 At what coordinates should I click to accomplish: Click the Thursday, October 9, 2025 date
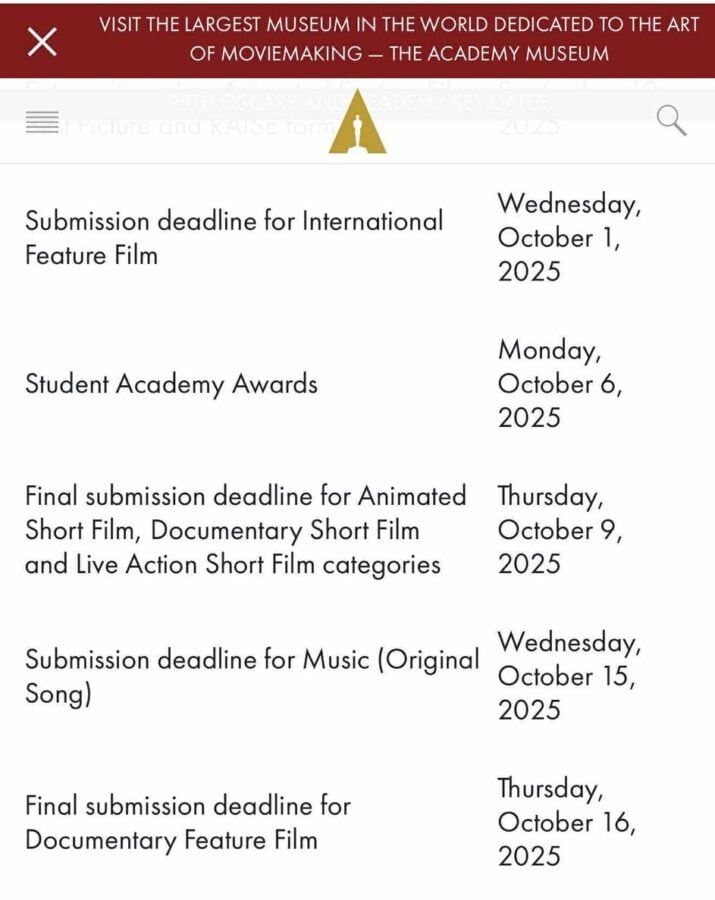pyautogui.click(x=560, y=530)
